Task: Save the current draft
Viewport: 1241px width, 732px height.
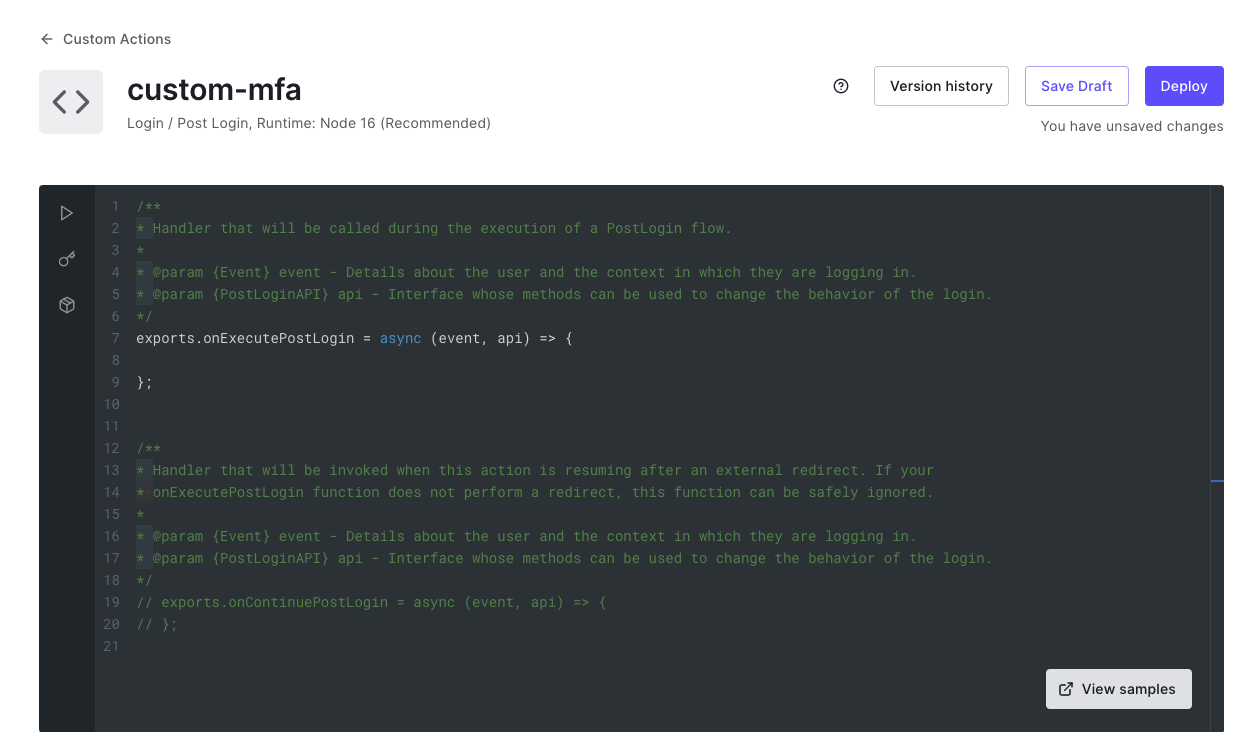Action: [1076, 86]
